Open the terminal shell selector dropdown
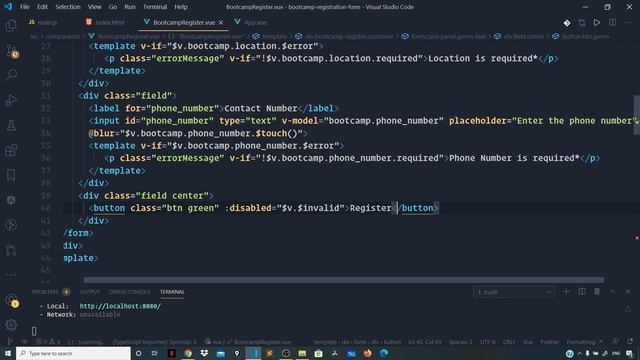Screen dimensions: 640x360 513,292
